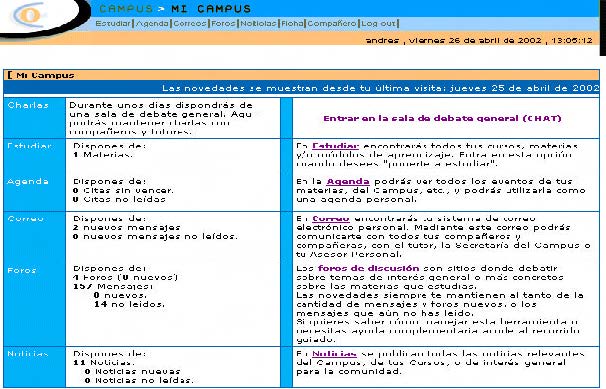The width and height of the screenshot is (606, 389).
Task: Go to Correos in navigation bar
Action: click(190, 24)
